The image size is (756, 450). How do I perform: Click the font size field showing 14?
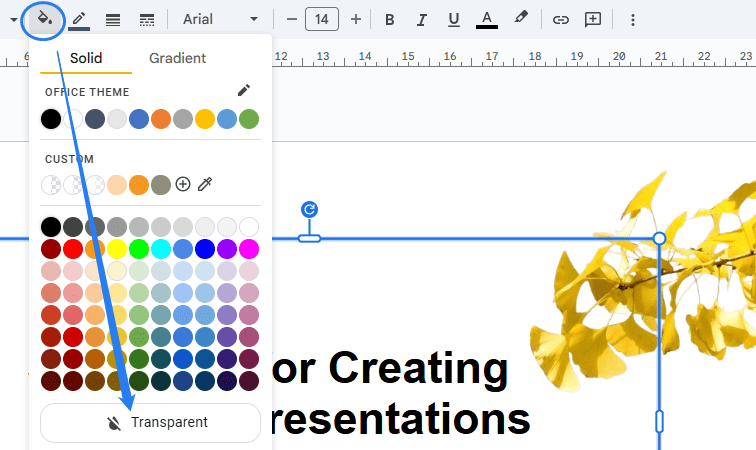click(322, 19)
